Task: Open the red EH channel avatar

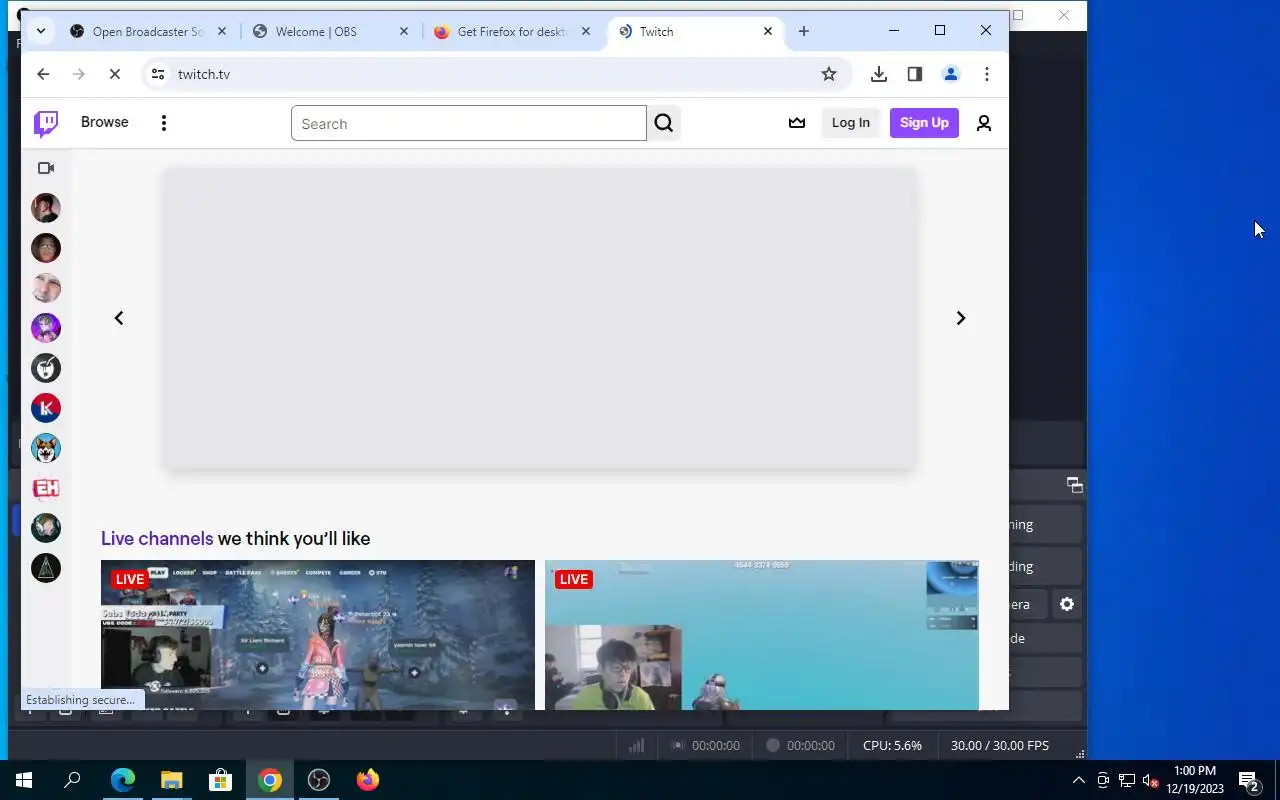Action: (x=46, y=488)
